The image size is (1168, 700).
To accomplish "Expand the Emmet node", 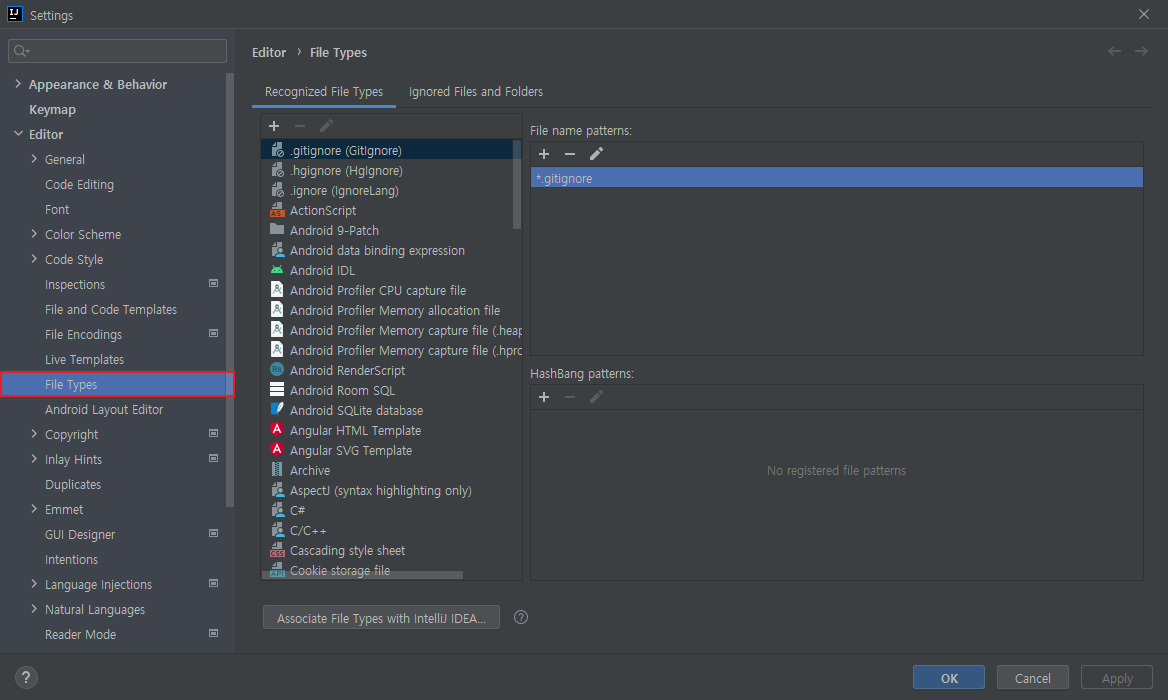I will pyautogui.click(x=34, y=509).
